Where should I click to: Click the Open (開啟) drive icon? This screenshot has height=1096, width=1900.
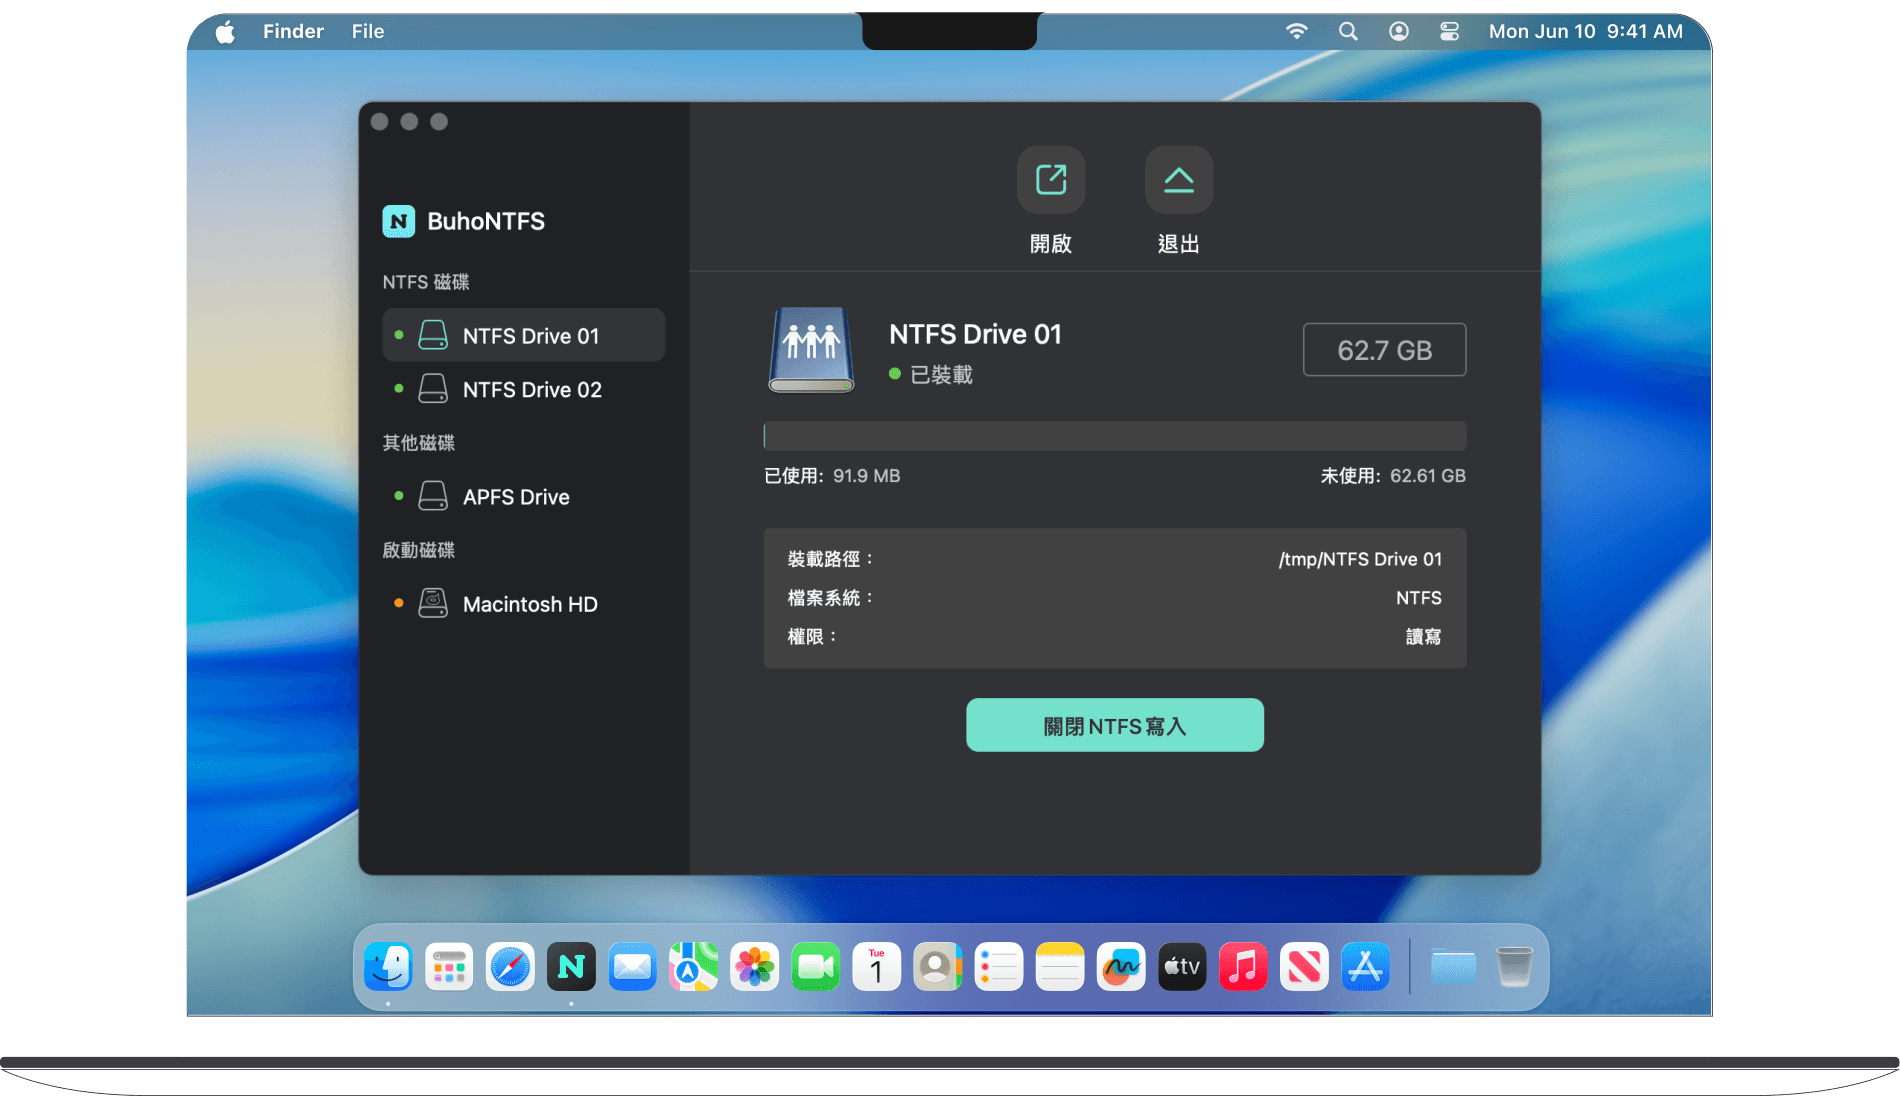[1050, 180]
